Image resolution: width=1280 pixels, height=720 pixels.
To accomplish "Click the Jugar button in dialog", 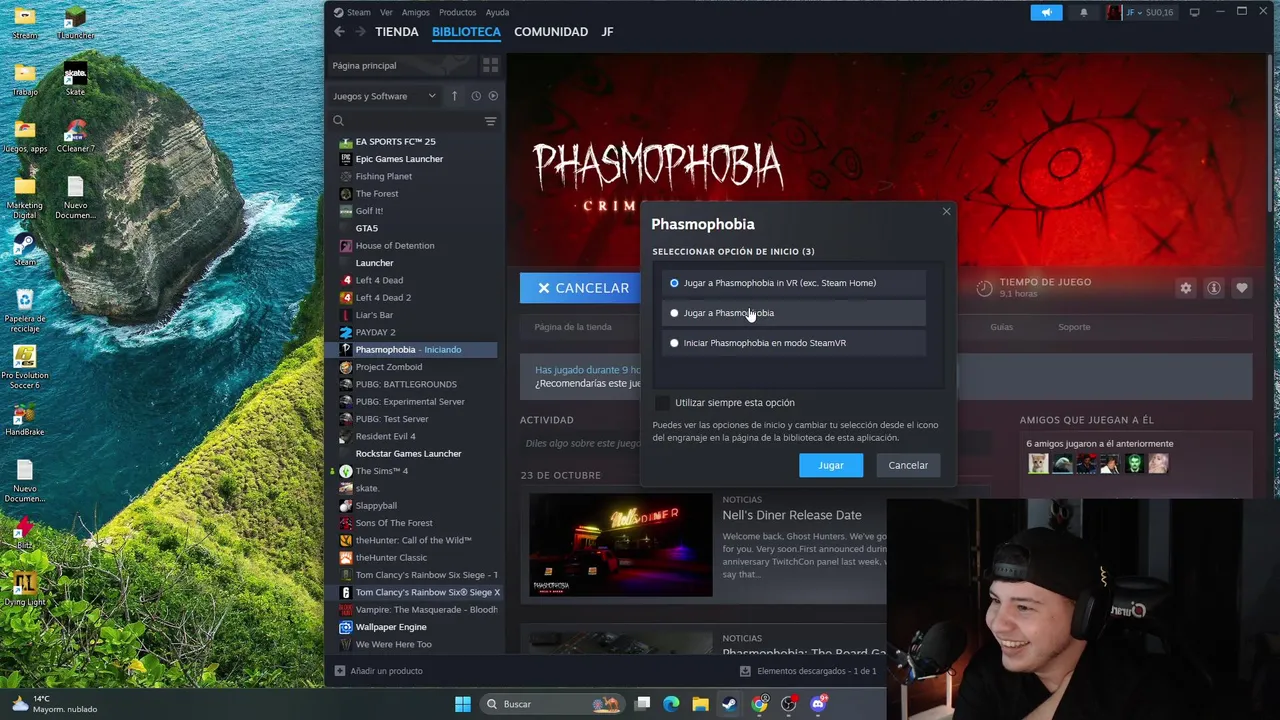I will [x=831, y=465].
